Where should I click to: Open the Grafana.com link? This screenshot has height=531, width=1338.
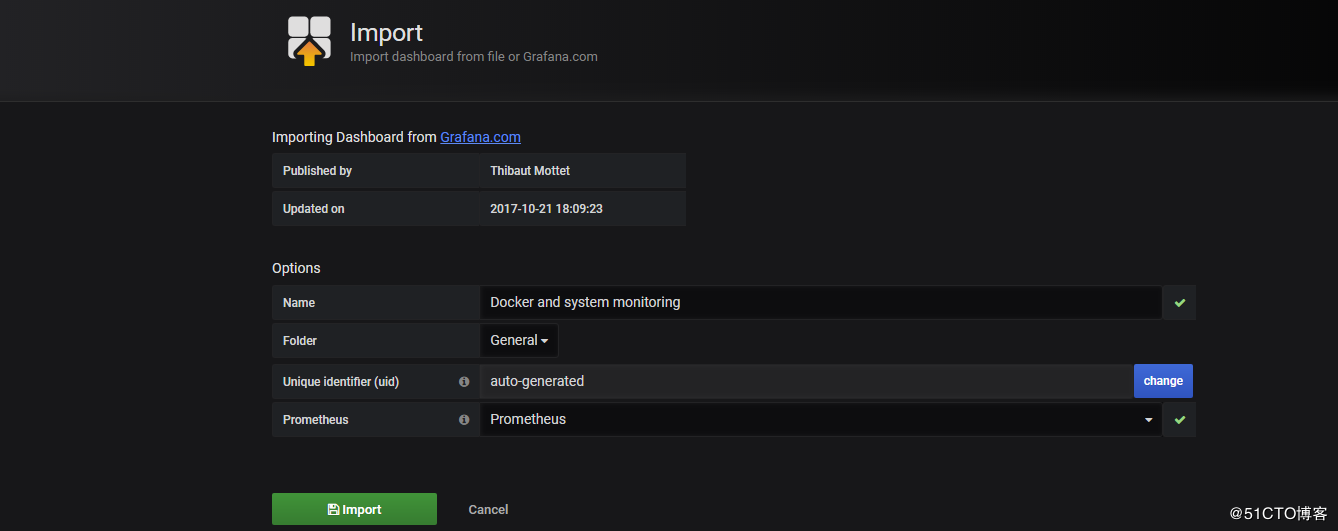tap(480, 137)
